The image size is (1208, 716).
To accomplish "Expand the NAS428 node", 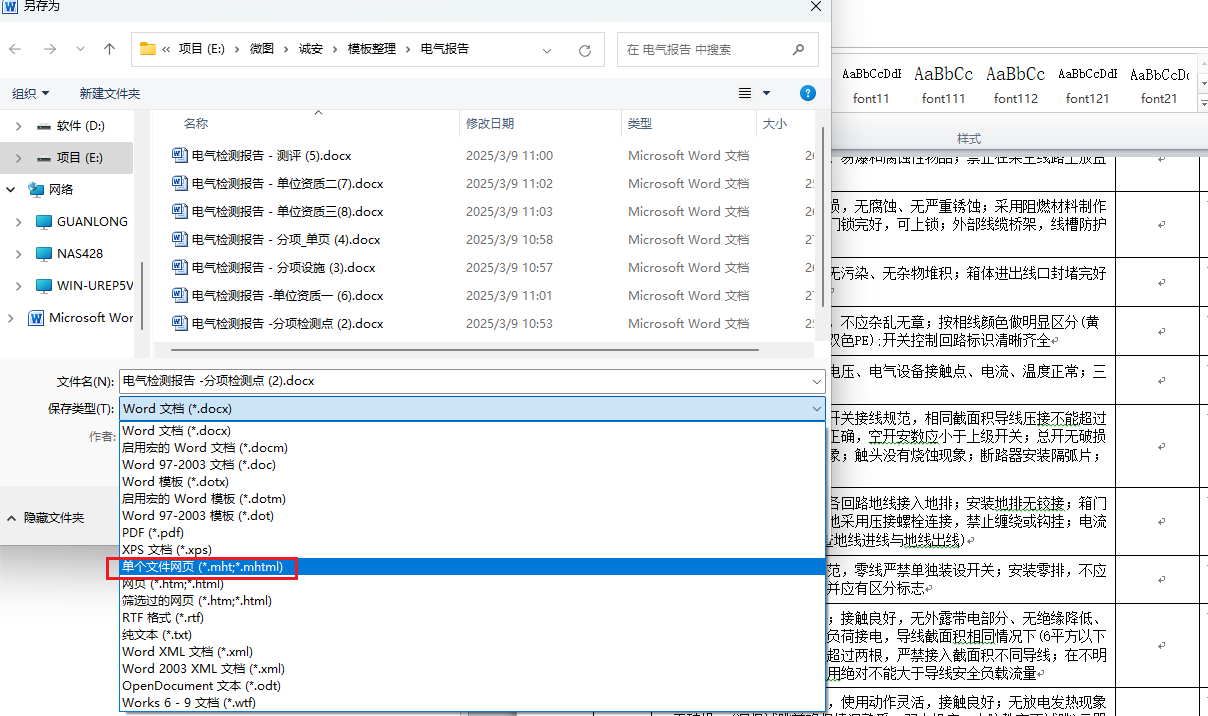I will pyautogui.click(x=18, y=253).
